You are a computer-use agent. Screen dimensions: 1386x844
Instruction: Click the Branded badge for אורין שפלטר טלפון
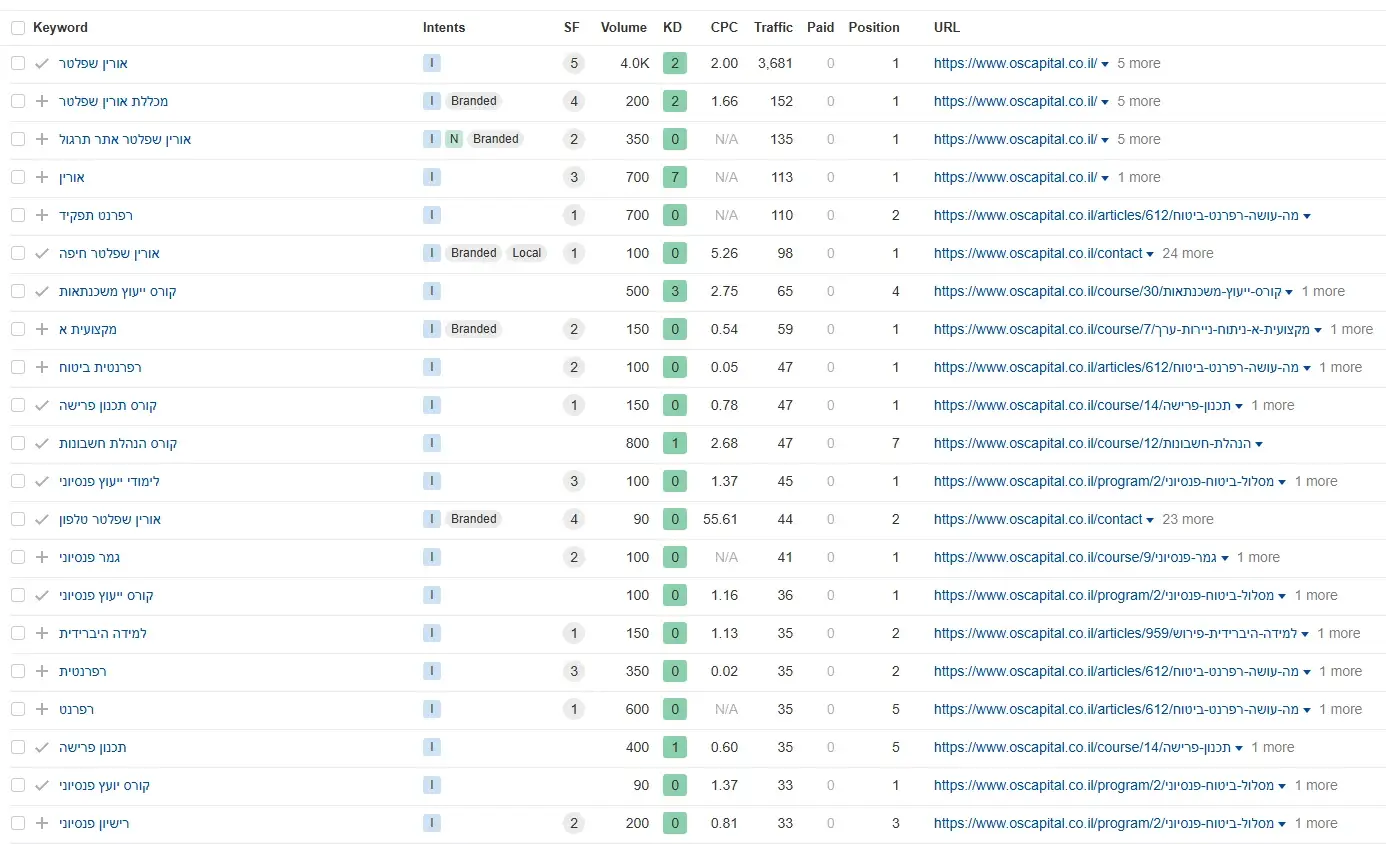pos(474,519)
